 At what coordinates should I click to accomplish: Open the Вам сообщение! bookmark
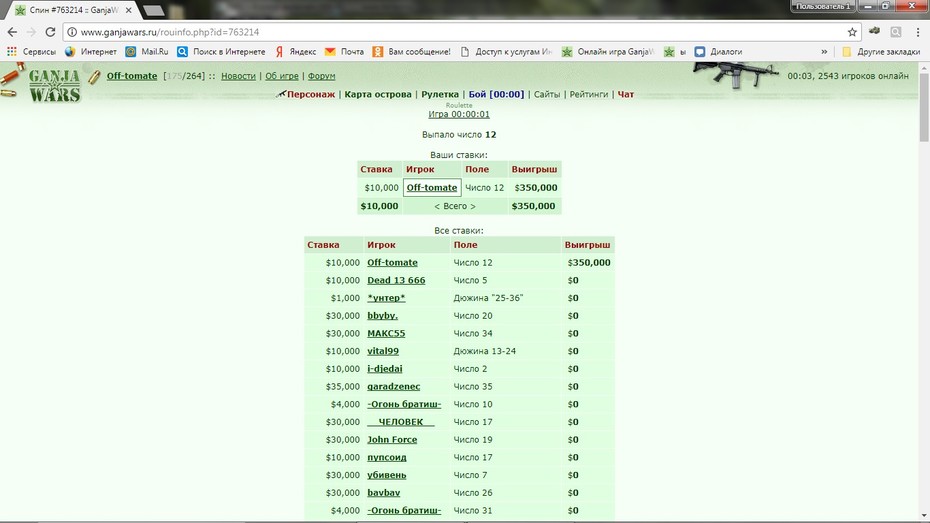[x=412, y=52]
